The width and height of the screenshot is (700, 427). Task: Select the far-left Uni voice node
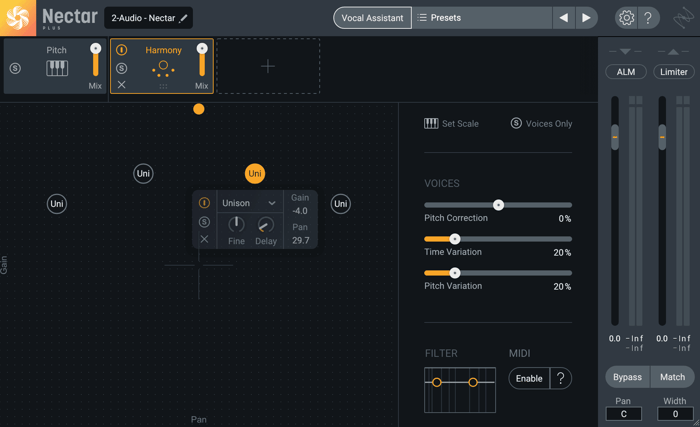(57, 204)
